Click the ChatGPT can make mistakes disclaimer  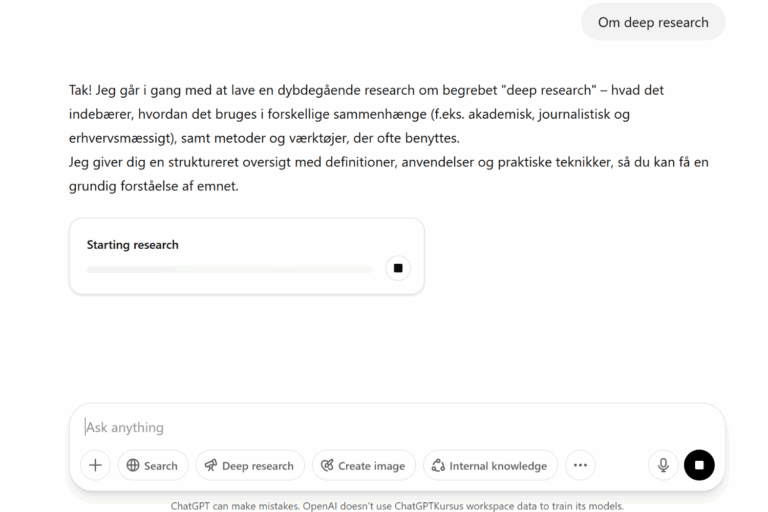click(x=397, y=506)
